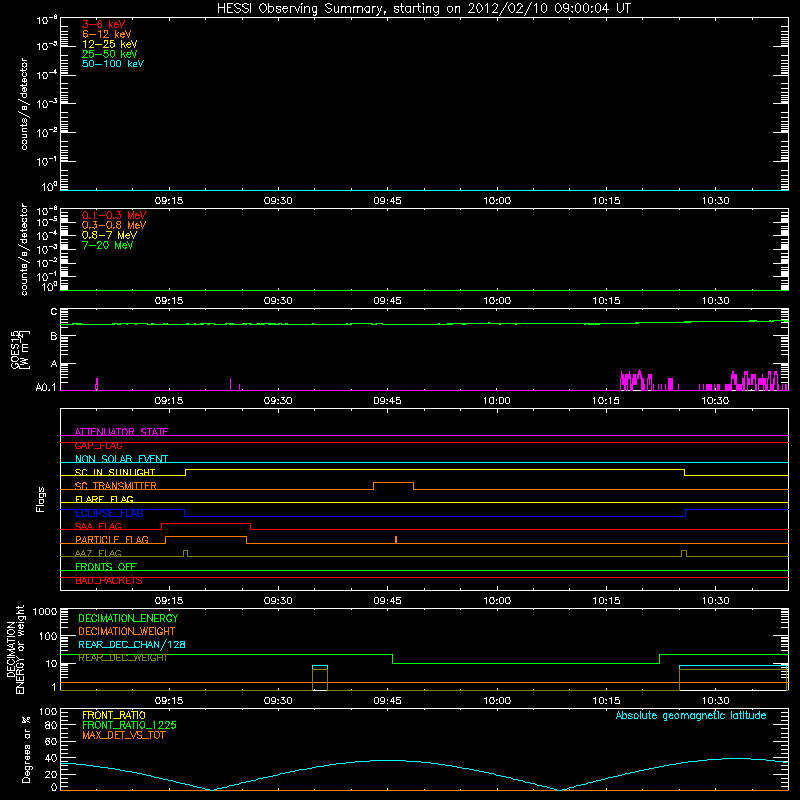The height and width of the screenshot is (800, 800).
Task: Select the PARTICLE_FLAG label
Action: 112,540
